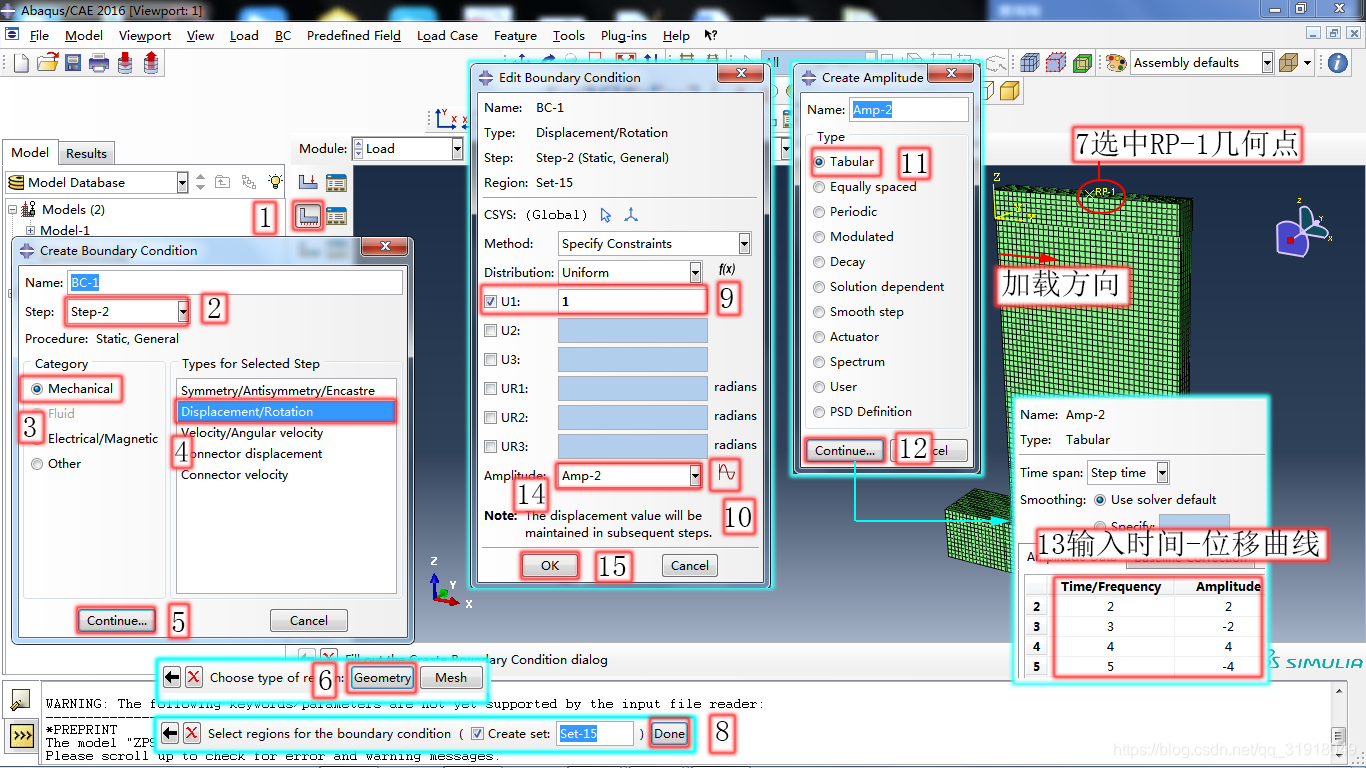Enable the UR2 checkbox

click(x=490, y=417)
